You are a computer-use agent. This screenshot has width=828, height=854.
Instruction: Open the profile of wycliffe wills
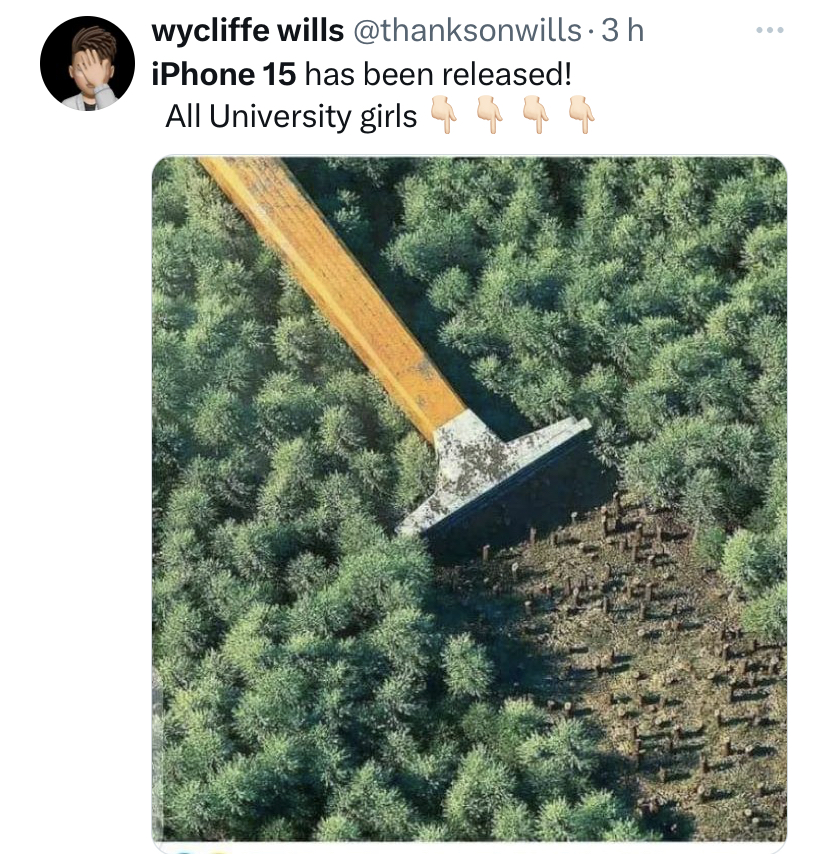pyautogui.click(x=244, y=31)
